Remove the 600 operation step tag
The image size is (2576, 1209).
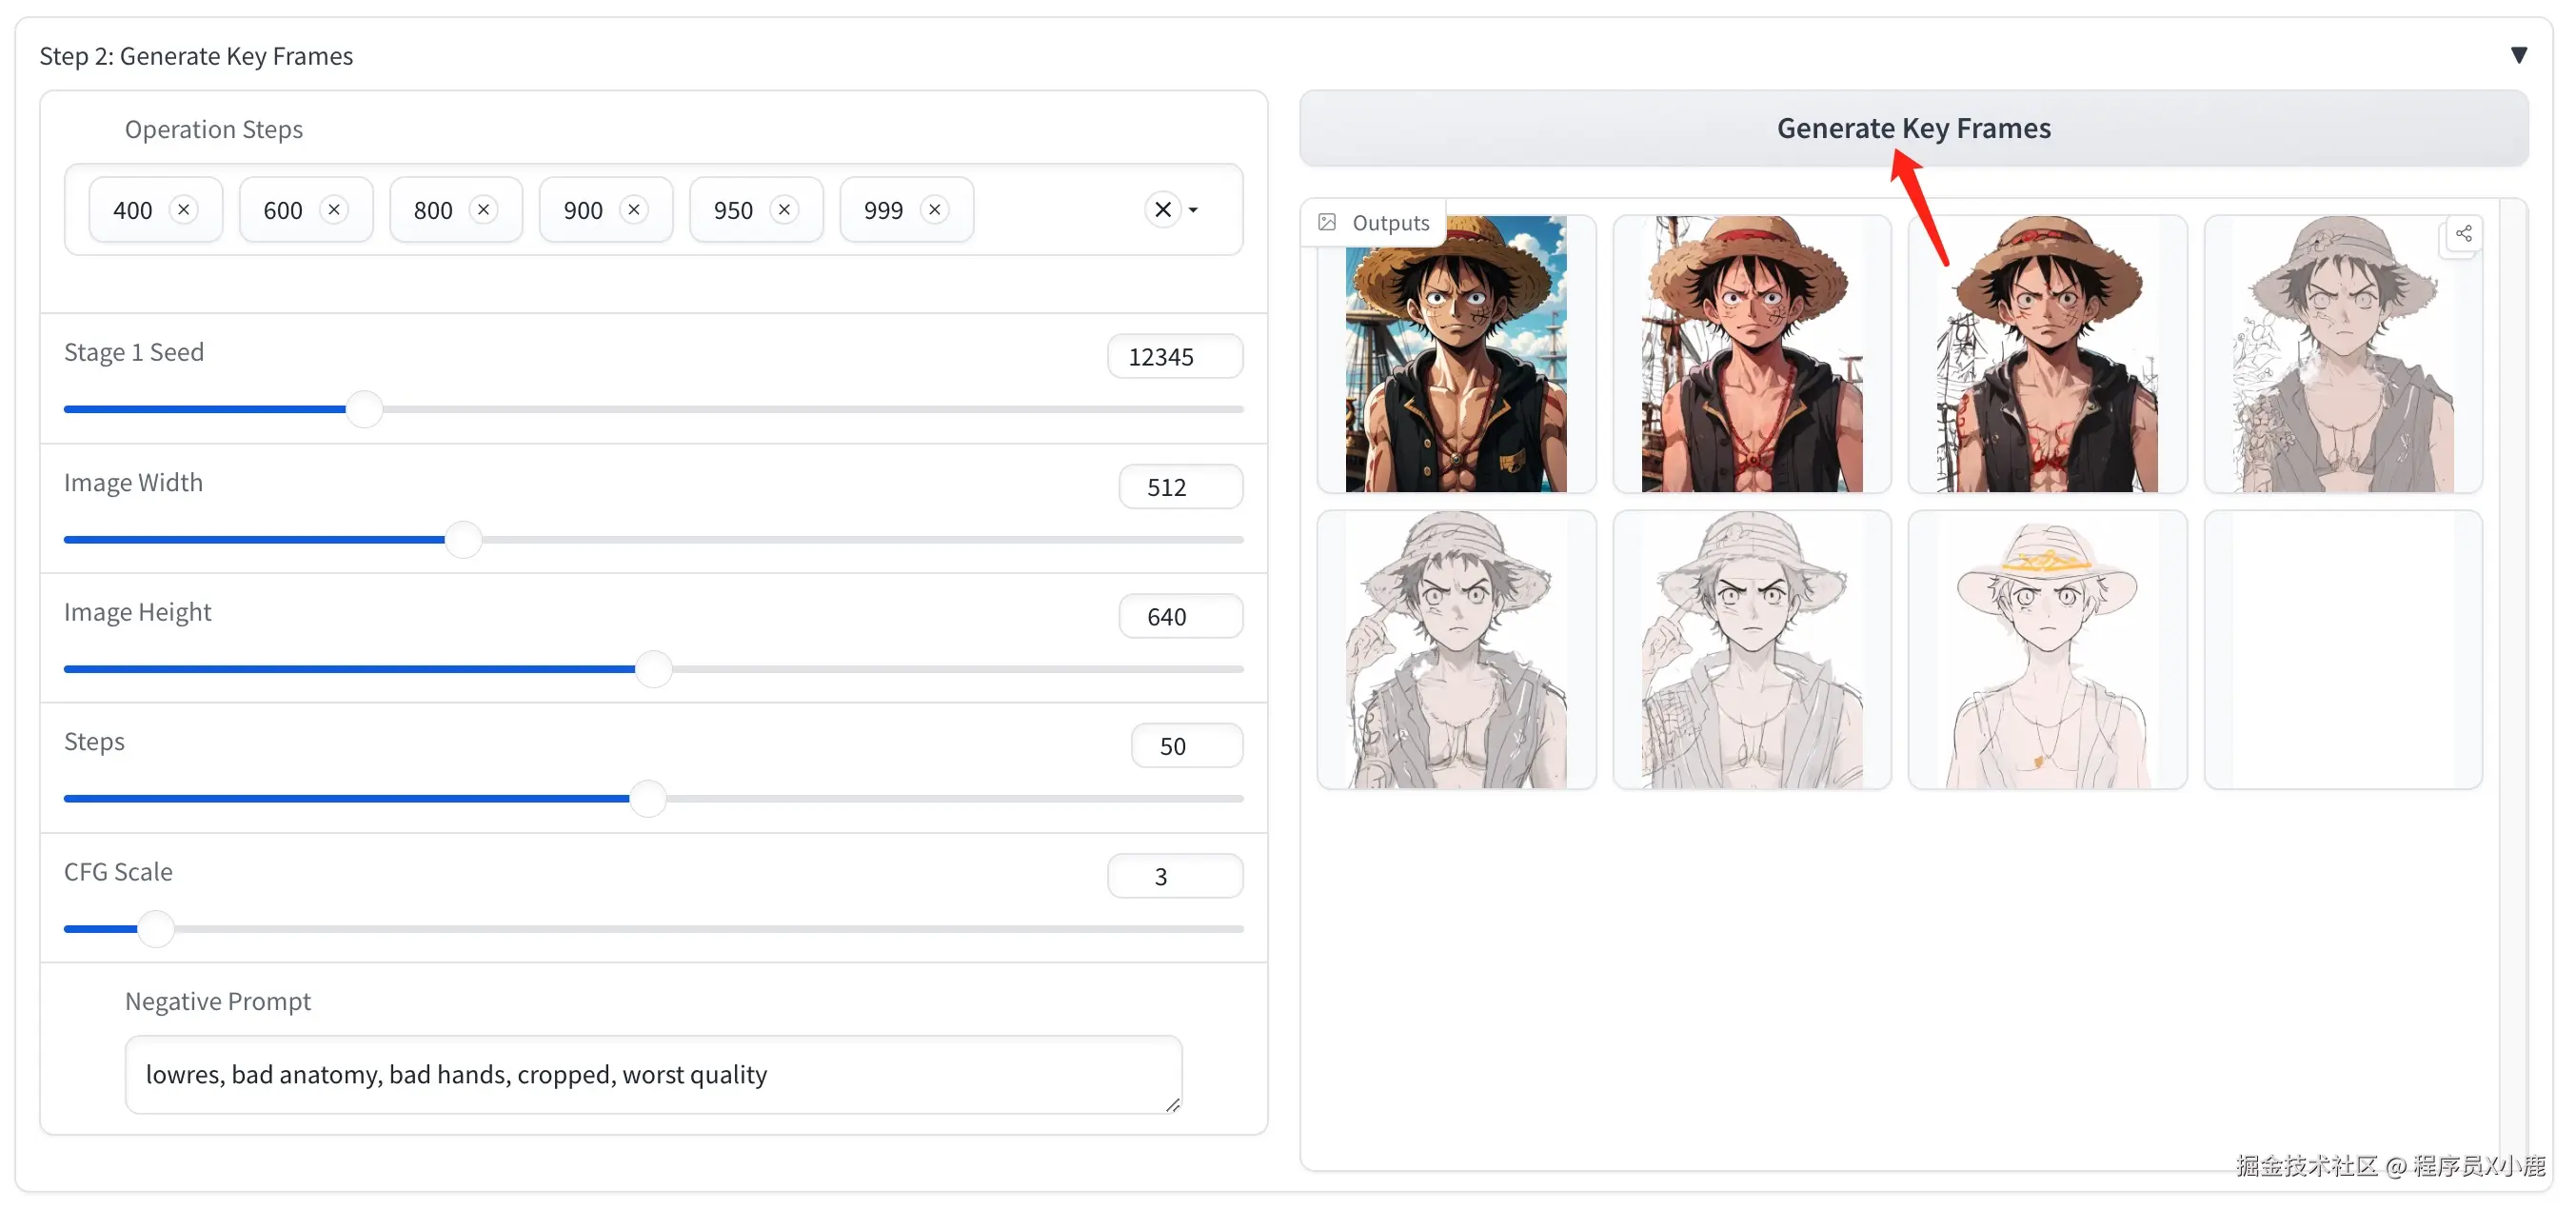coord(334,209)
